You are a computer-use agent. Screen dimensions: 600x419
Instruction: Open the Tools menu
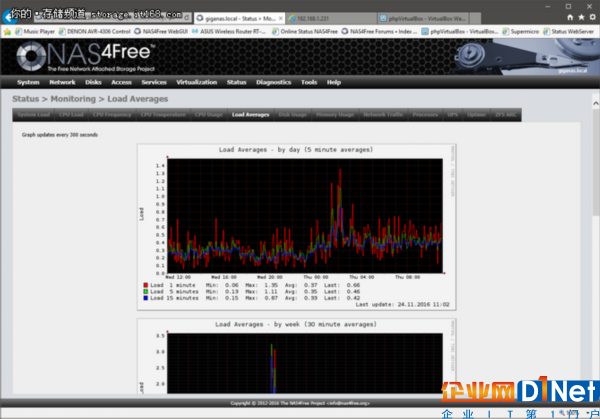[309, 82]
